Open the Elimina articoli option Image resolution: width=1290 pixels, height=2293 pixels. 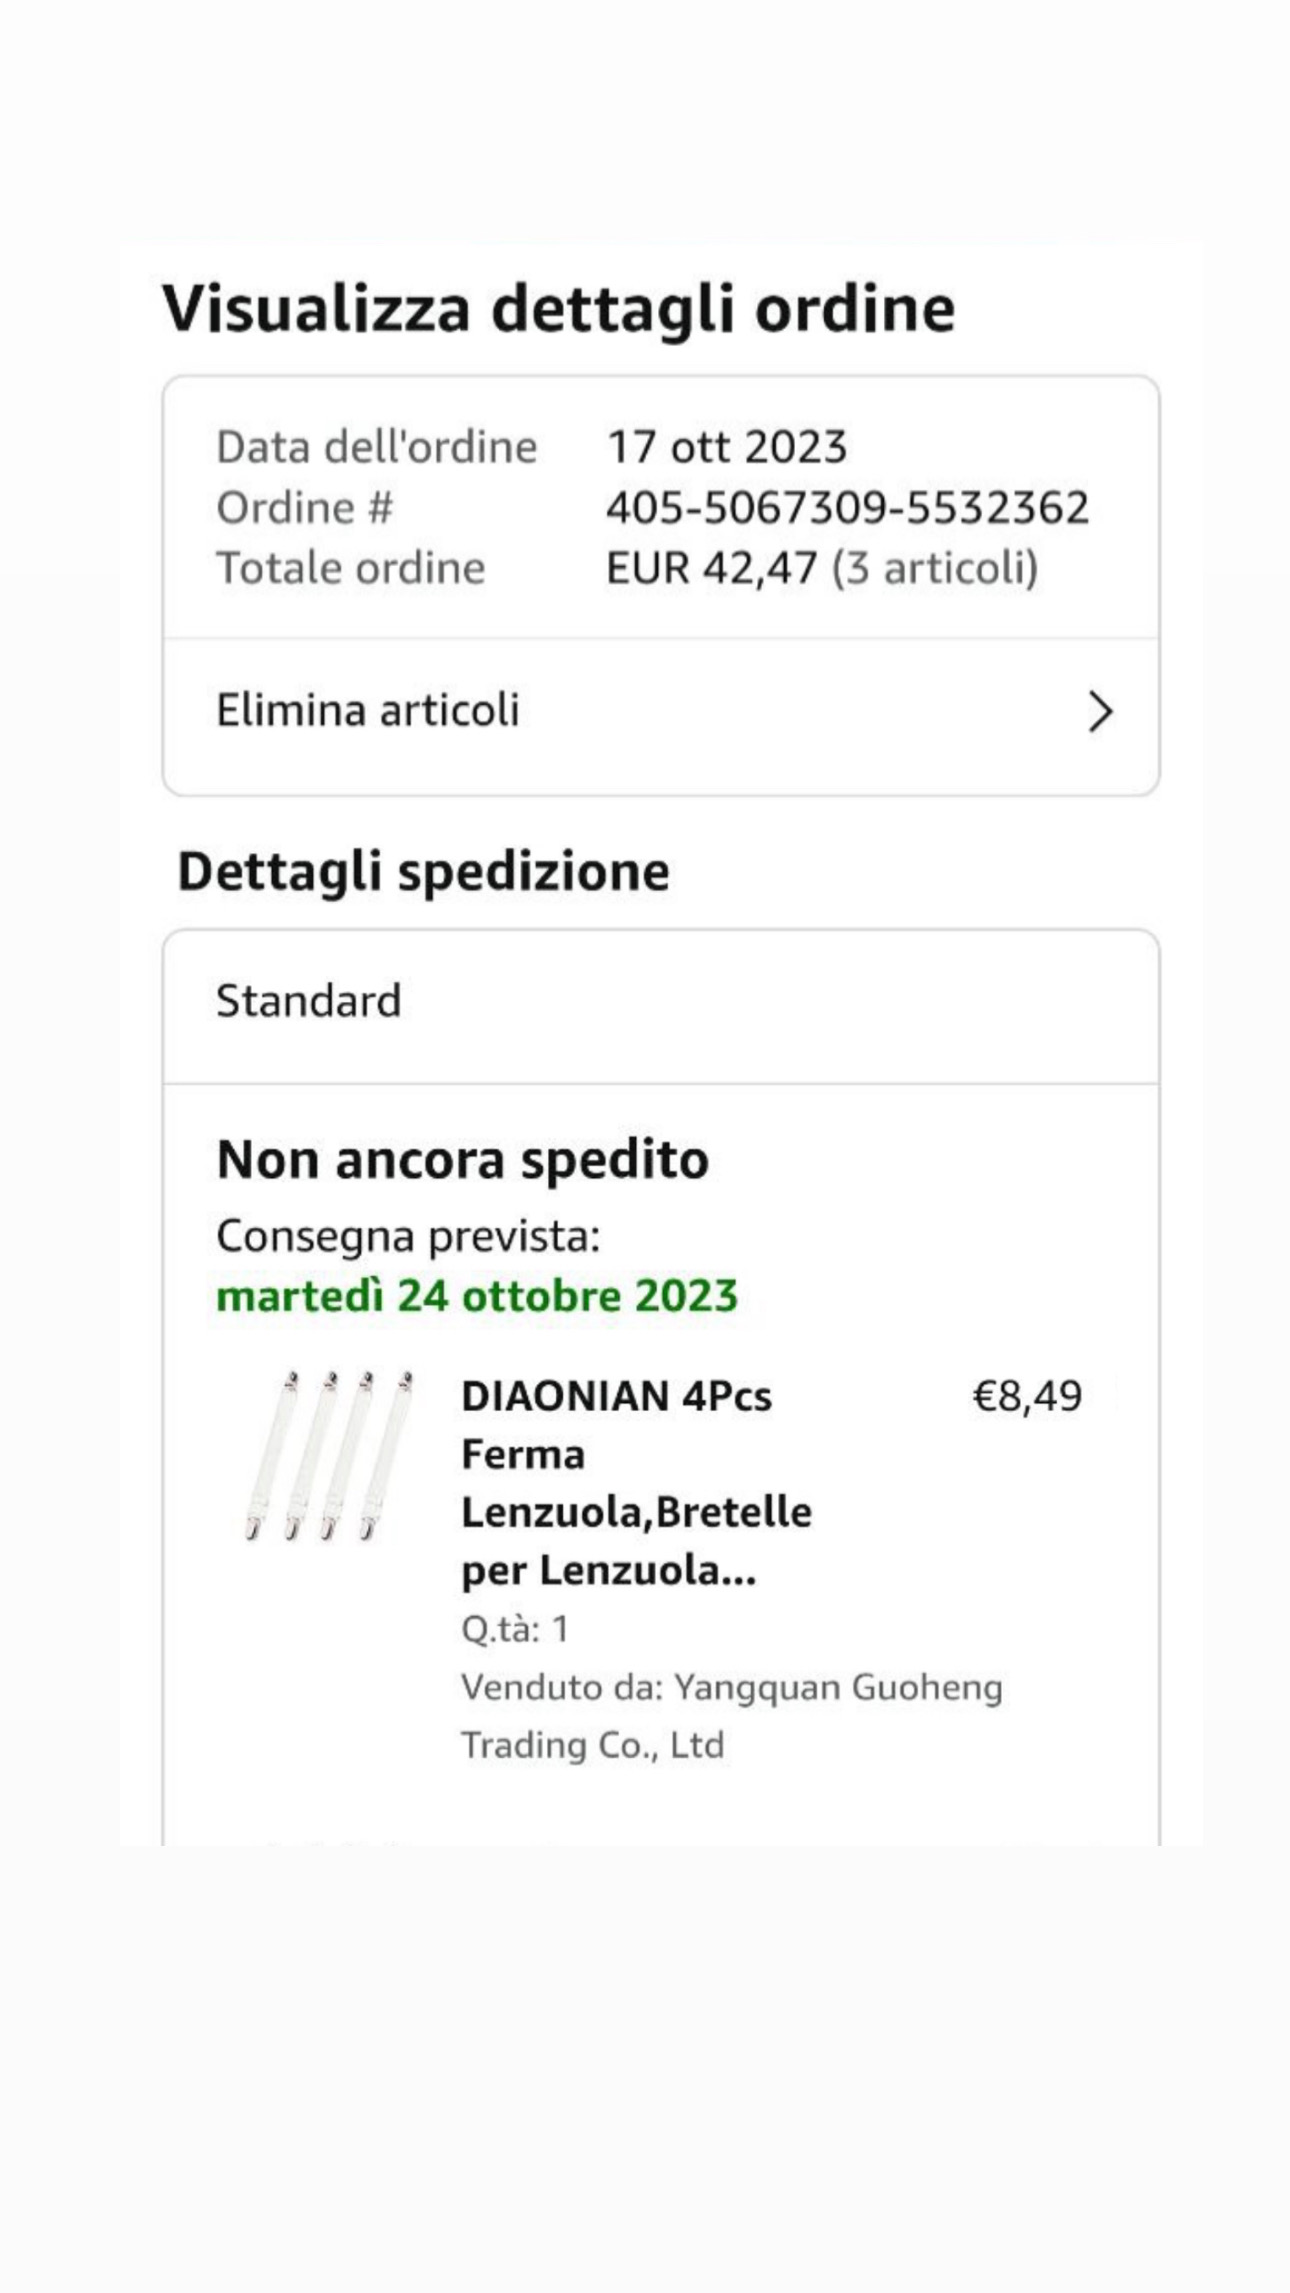tap(368, 711)
